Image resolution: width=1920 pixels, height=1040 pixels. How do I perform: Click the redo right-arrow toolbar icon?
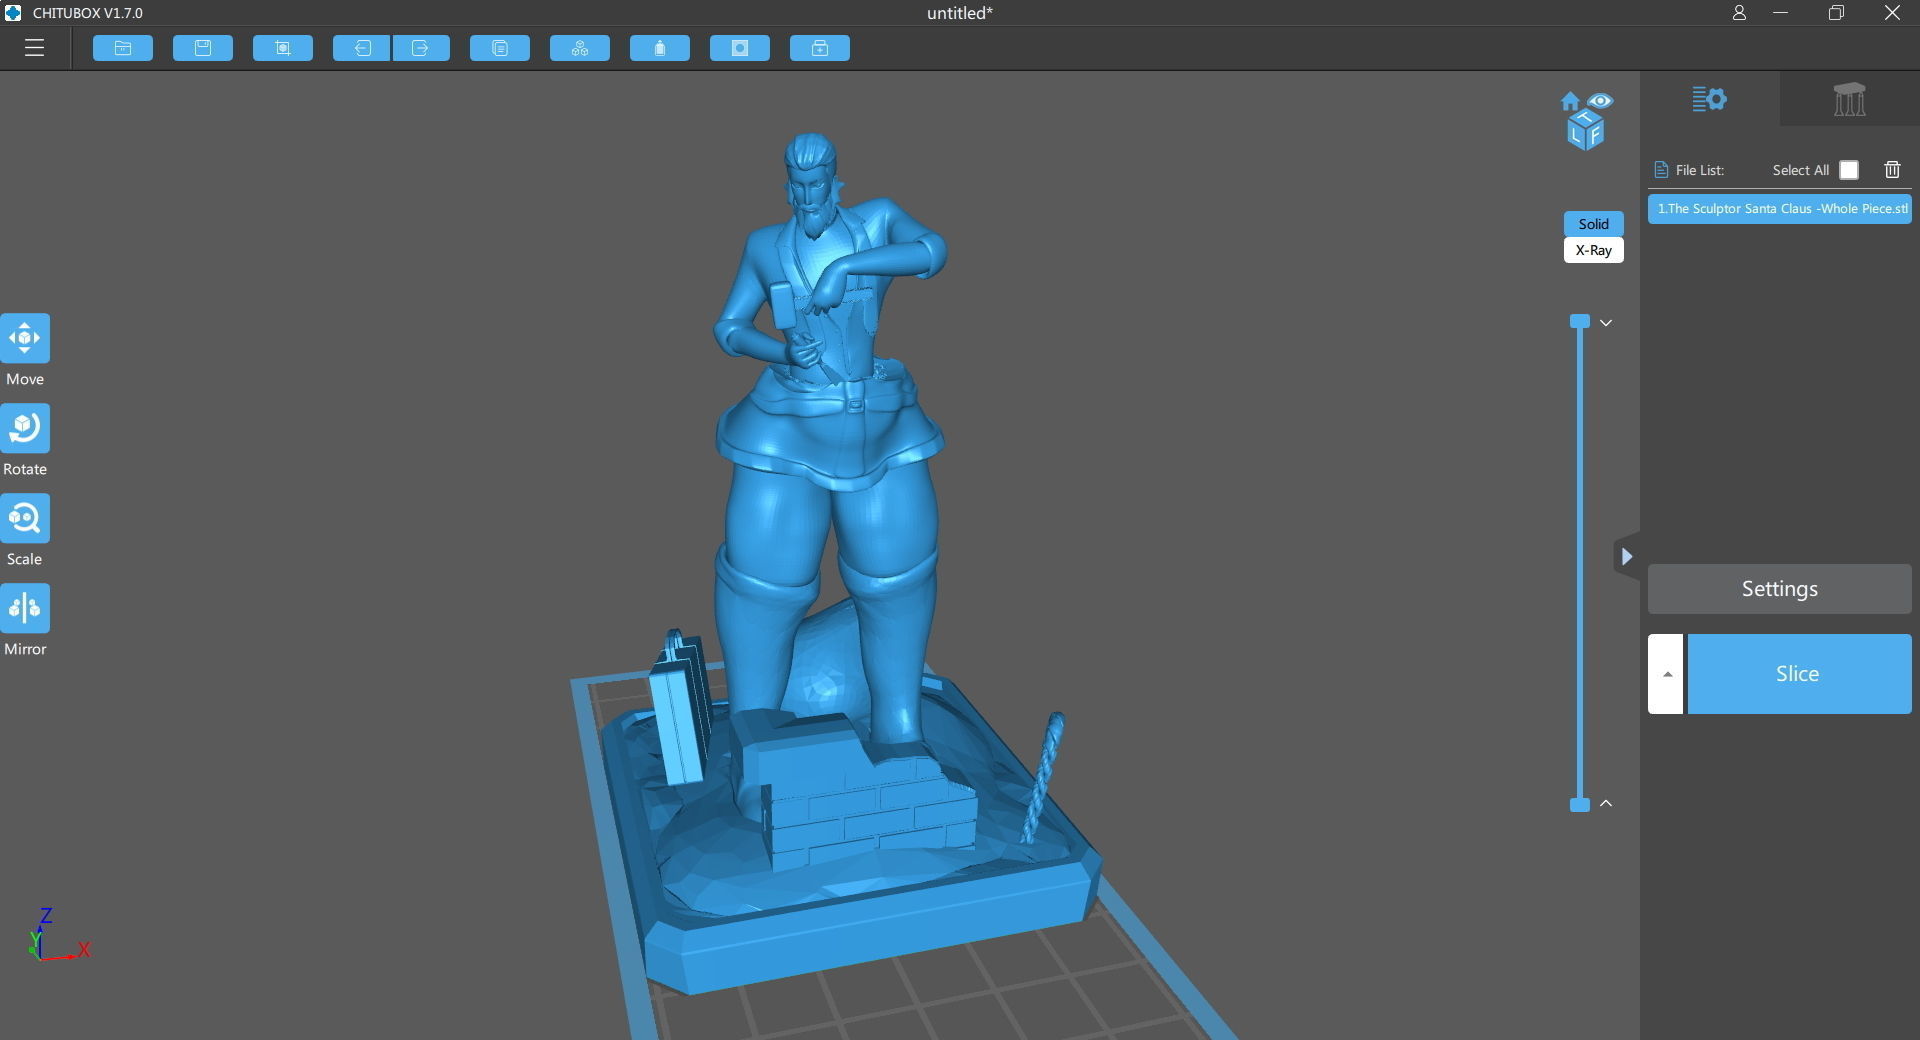tap(421, 48)
